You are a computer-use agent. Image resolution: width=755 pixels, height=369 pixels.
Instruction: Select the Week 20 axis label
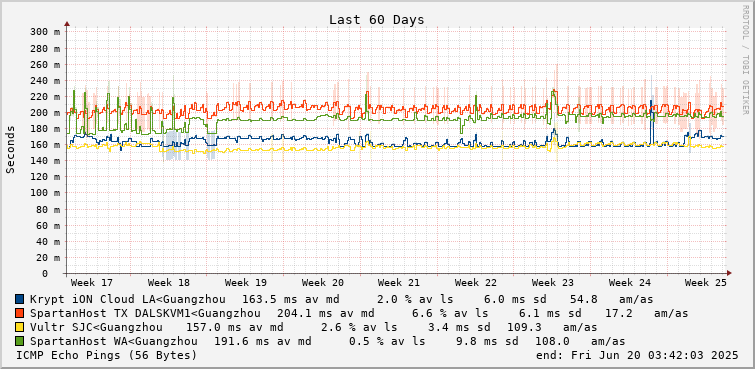pyautogui.click(x=323, y=282)
